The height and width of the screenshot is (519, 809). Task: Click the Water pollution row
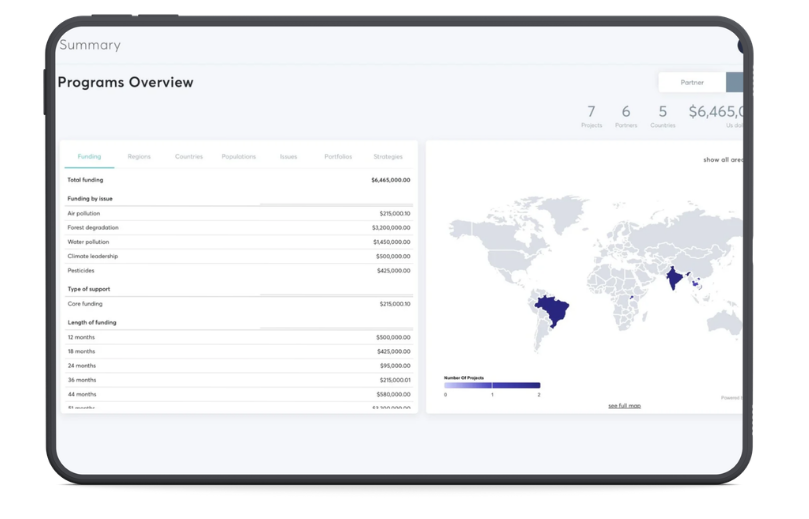239,242
